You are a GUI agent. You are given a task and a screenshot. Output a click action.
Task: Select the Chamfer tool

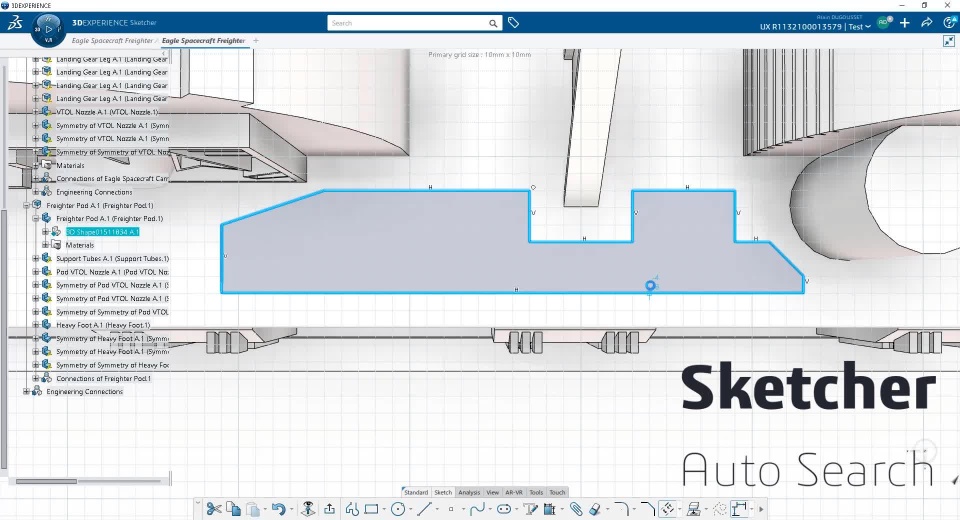tap(648, 509)
